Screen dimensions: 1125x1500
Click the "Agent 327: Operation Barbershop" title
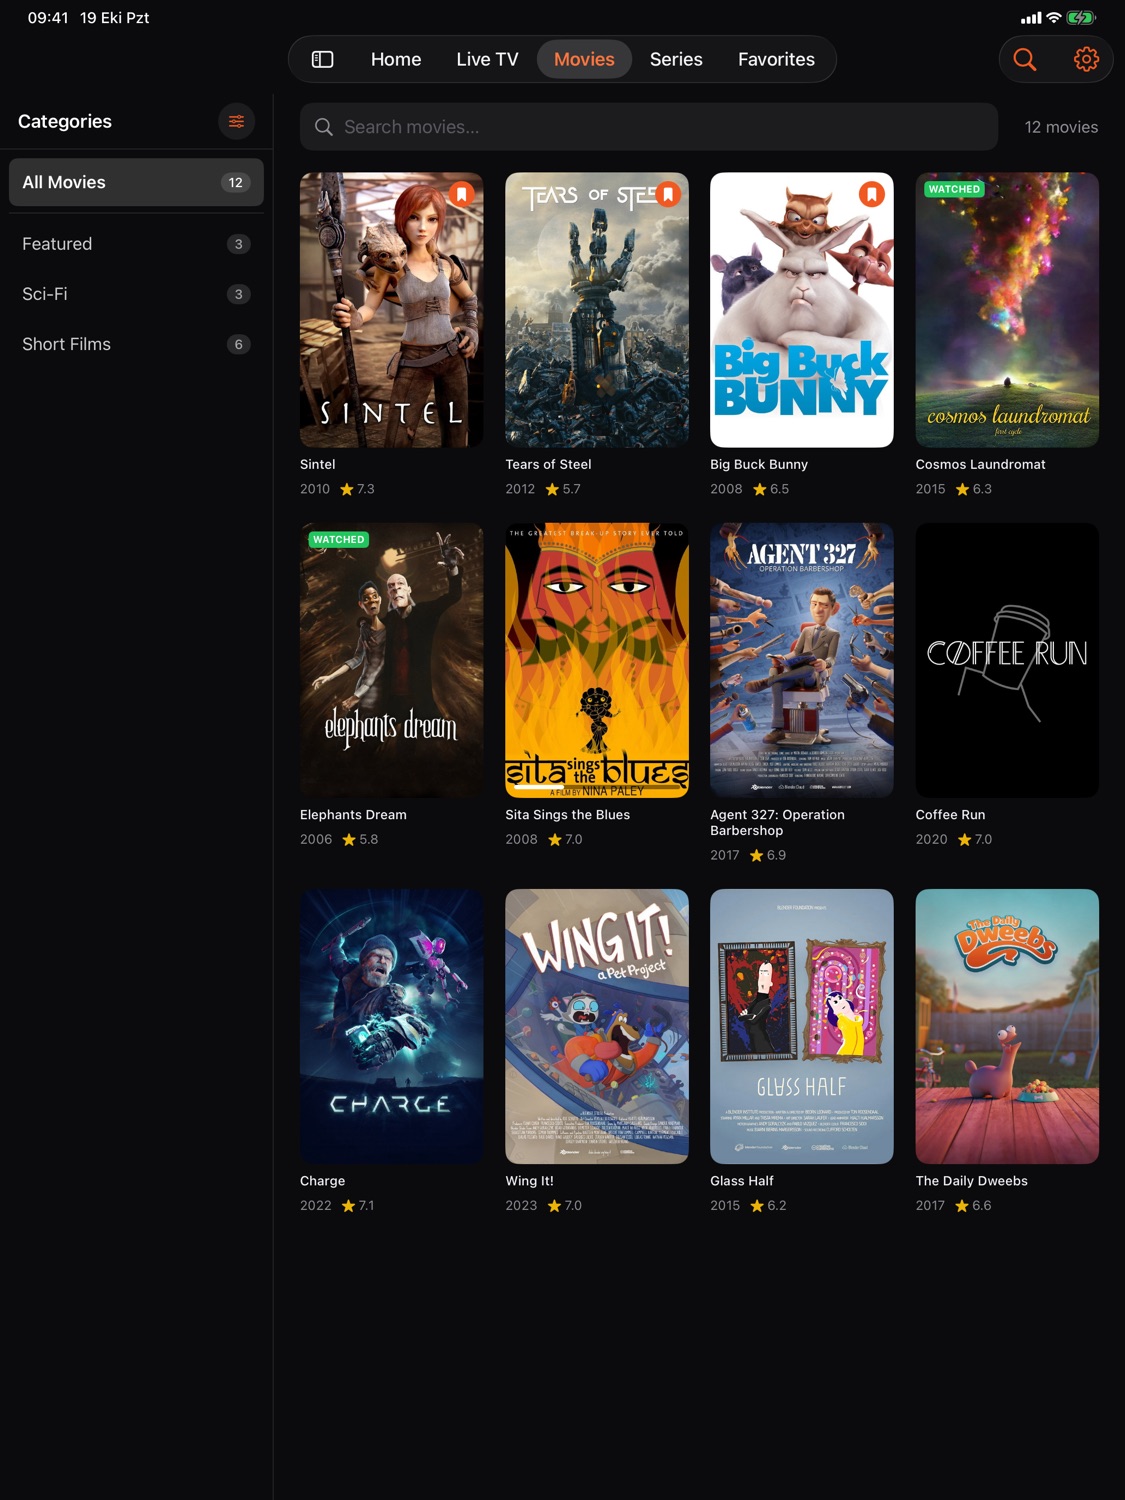click(777, 823)
